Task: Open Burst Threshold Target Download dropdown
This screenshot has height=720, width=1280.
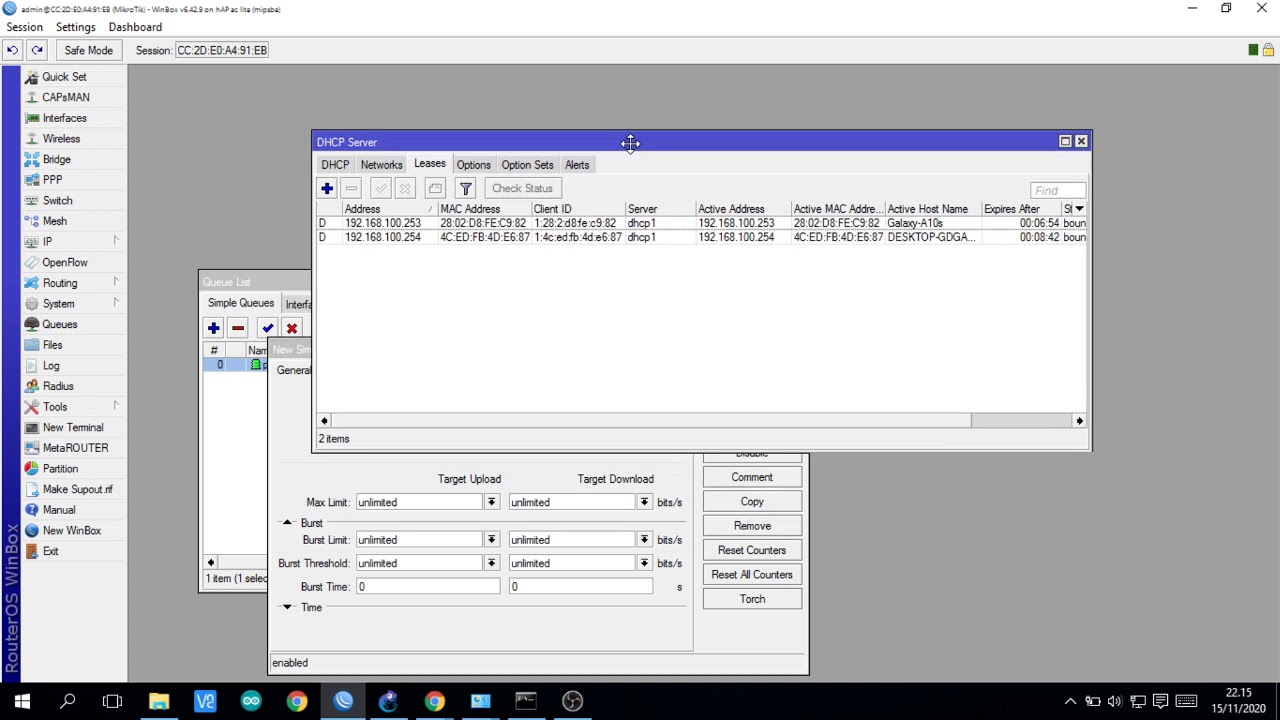Action: [x=644, y=563]
